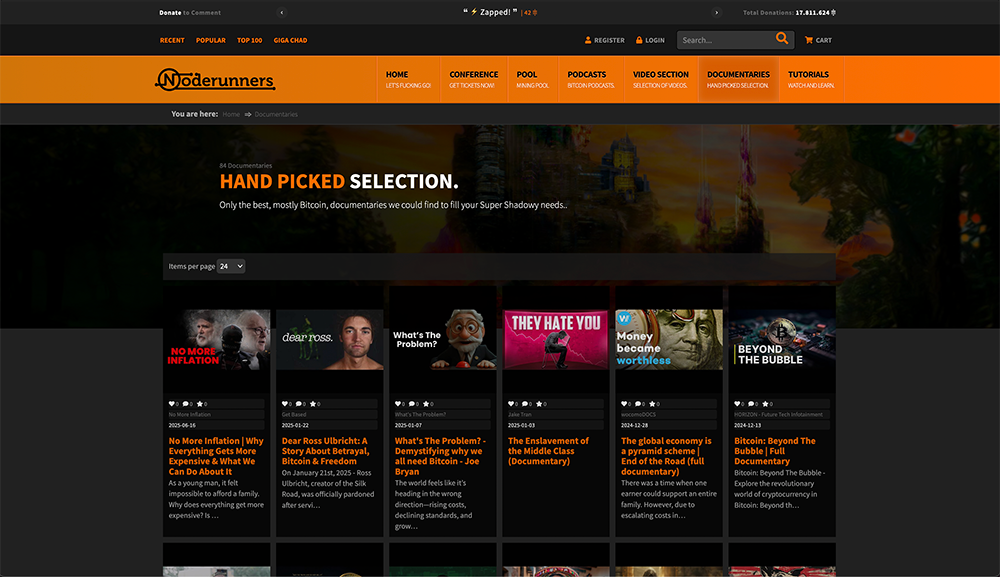Like the No More Inflation card heart icon

[x=171, y=404]
